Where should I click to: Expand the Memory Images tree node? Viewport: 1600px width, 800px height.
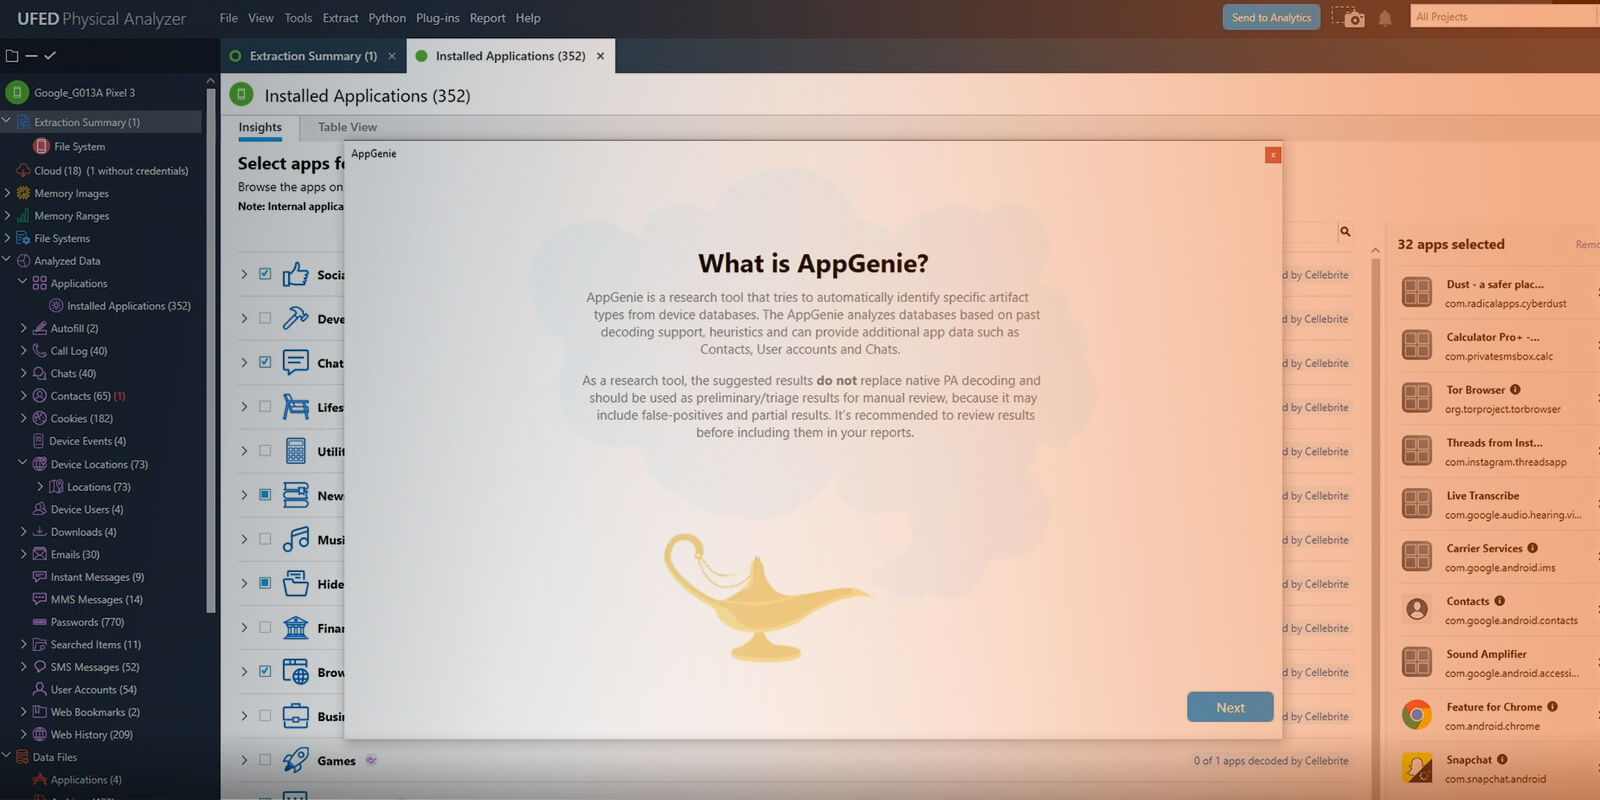(7, 193)
